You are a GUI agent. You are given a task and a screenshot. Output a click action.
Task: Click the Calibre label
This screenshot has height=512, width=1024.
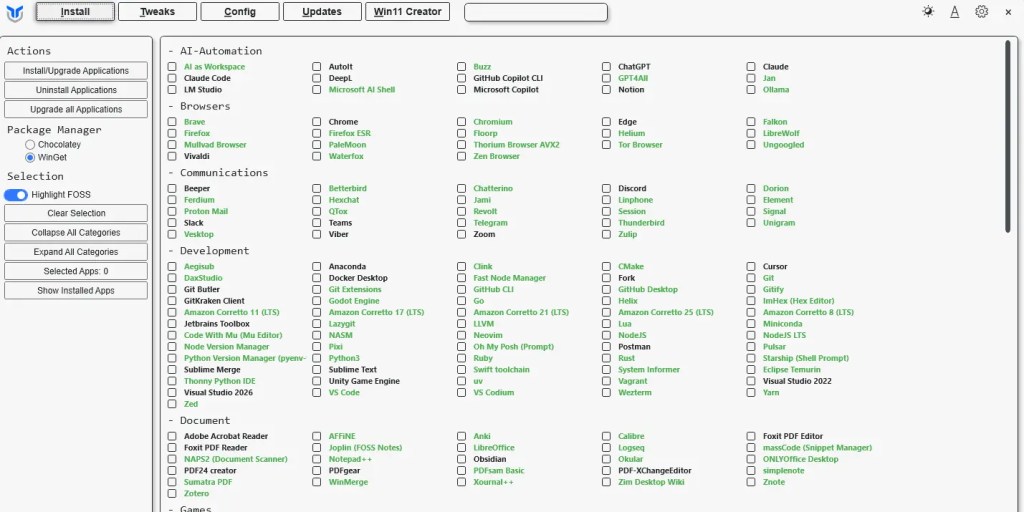(x=631, y=436)
